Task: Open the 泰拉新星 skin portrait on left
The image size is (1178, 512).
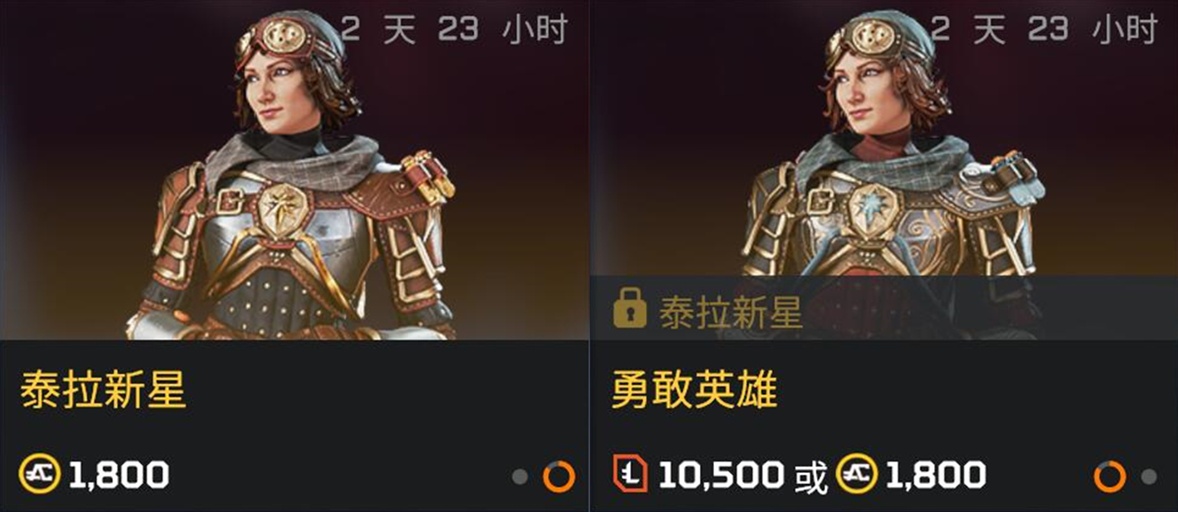Action: tap(294, 170)
